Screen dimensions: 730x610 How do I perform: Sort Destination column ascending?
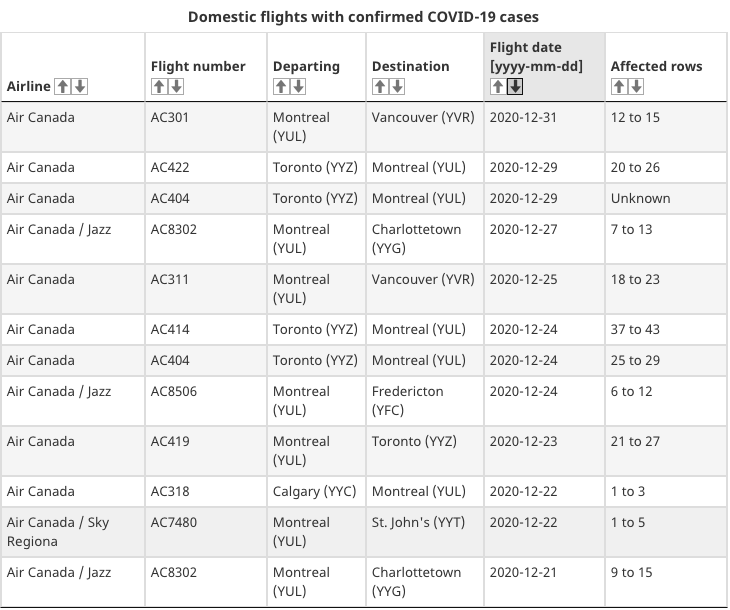(x=380, y=87)
